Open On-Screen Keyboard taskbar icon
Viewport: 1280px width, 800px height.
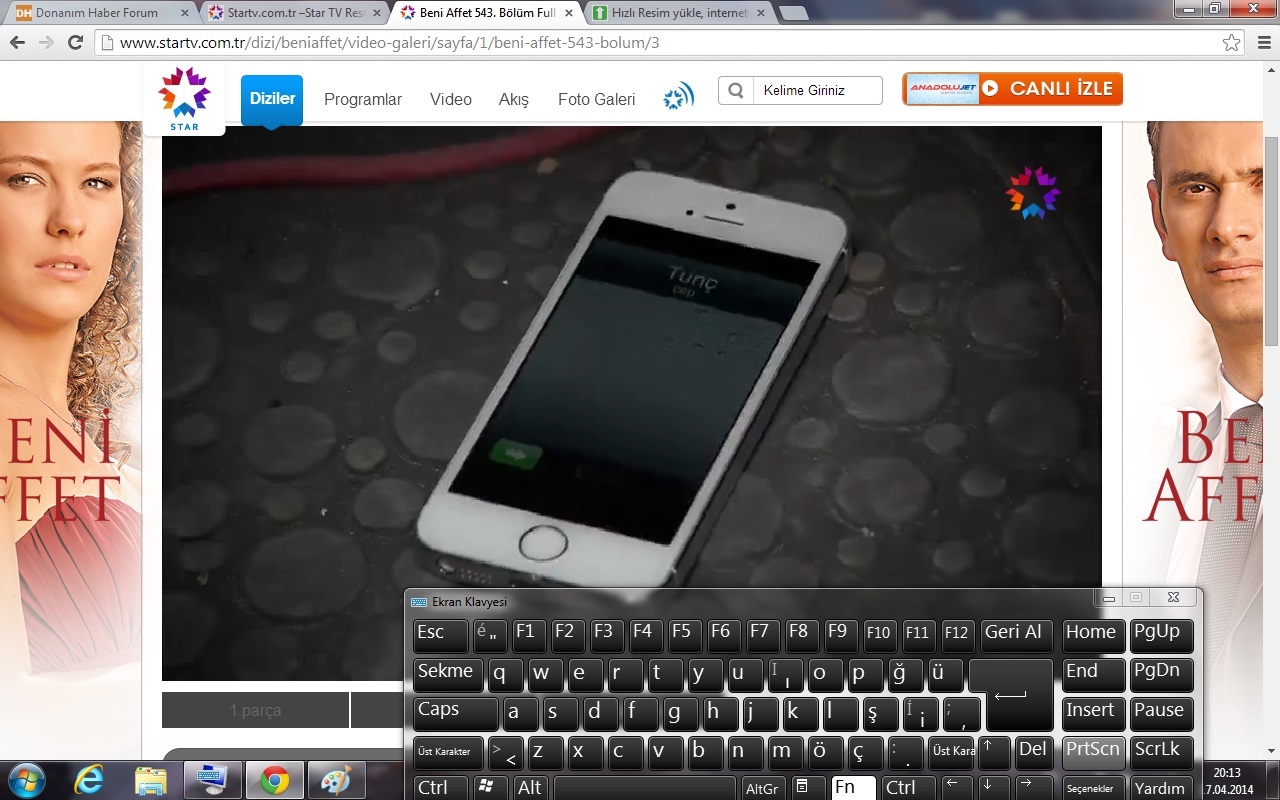point(213,780)
